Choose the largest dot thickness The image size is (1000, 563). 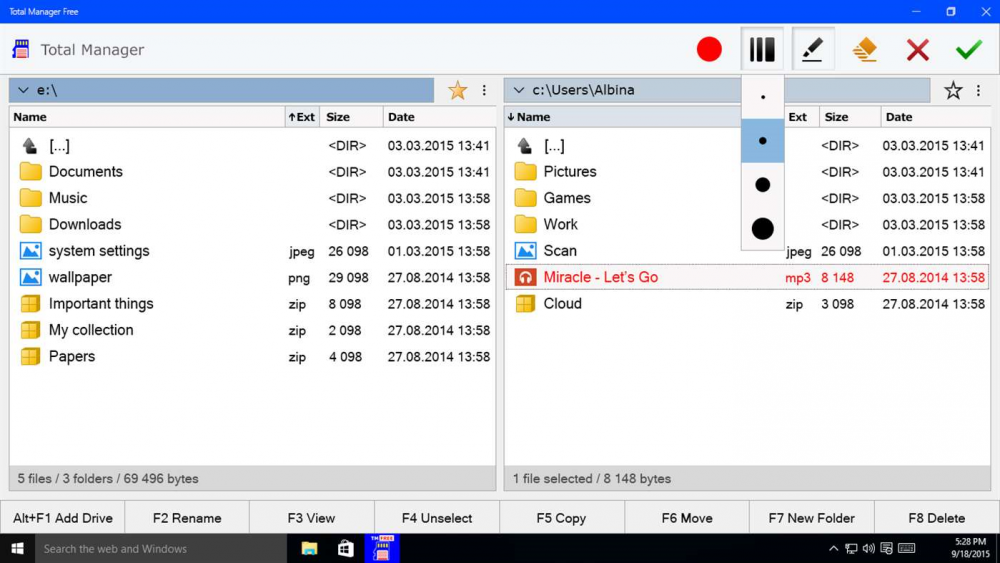pos(763,228)
